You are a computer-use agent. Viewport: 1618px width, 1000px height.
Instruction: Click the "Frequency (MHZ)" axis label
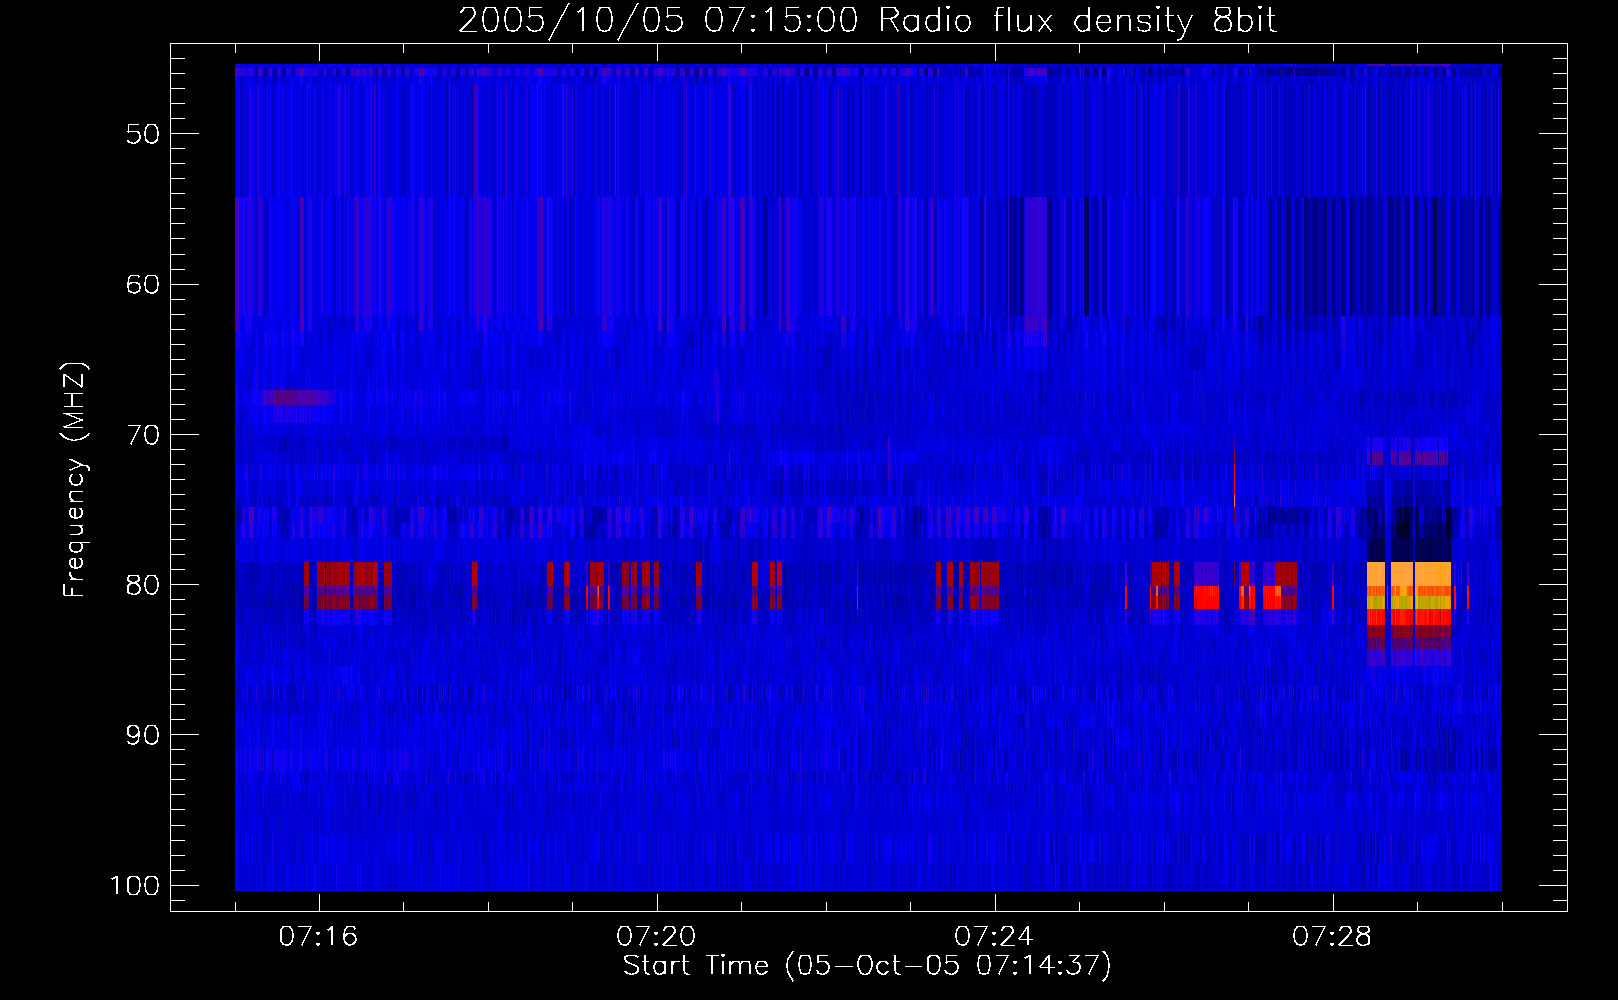click(75, 479)
